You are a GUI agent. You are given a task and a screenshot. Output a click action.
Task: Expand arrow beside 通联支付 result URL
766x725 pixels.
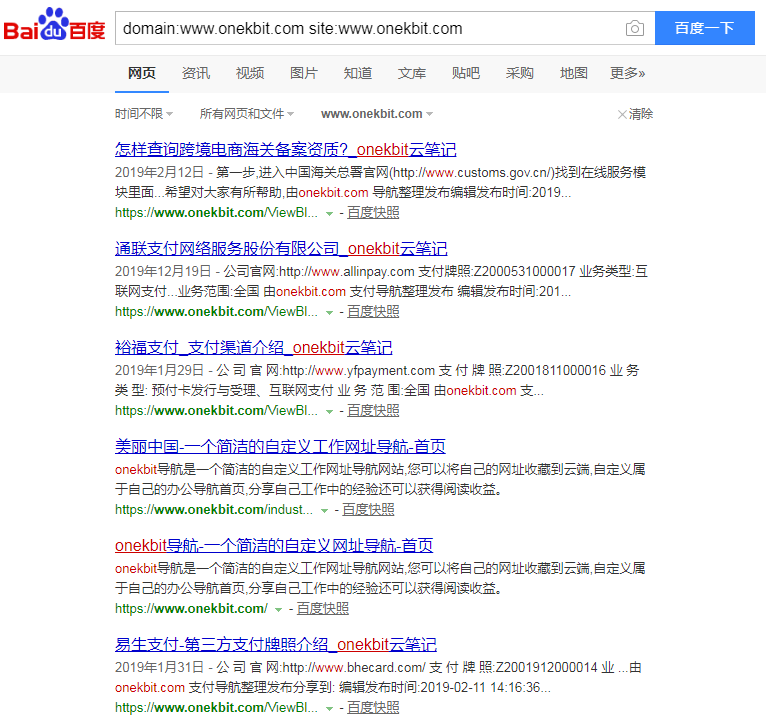[x=329, y=313]
